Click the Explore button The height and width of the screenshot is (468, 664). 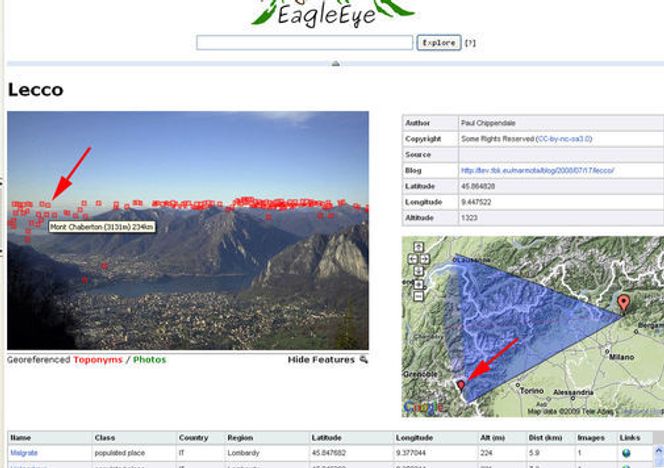[439, 43]
